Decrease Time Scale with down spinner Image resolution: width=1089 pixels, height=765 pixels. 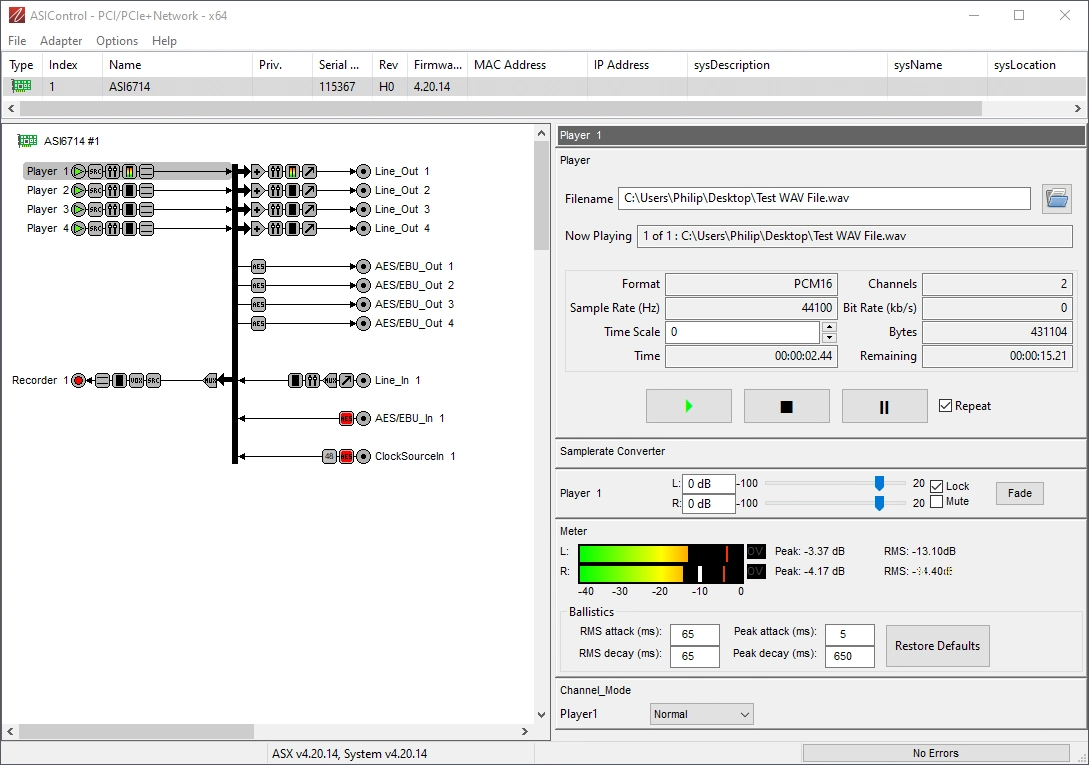829,338
